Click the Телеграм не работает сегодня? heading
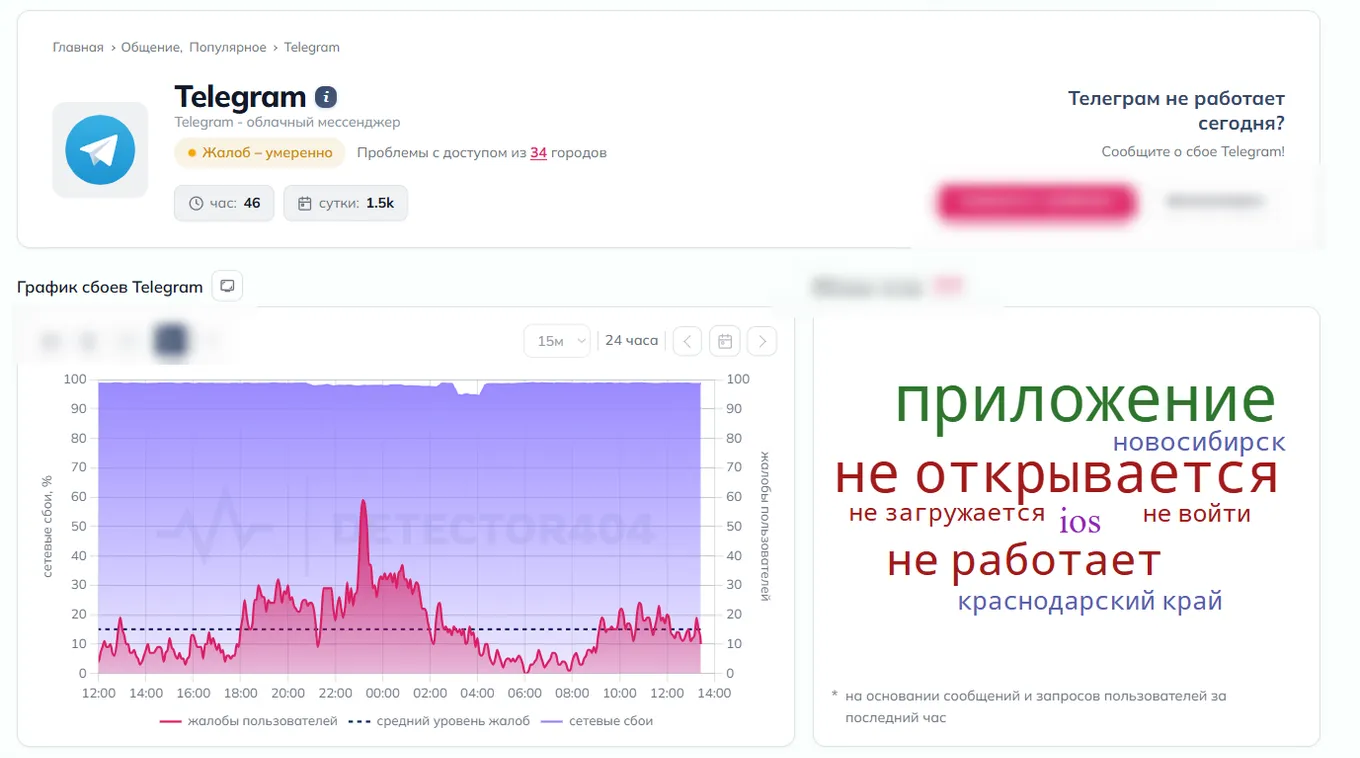Screen dimensions: 1360x758 [1176, 111]
